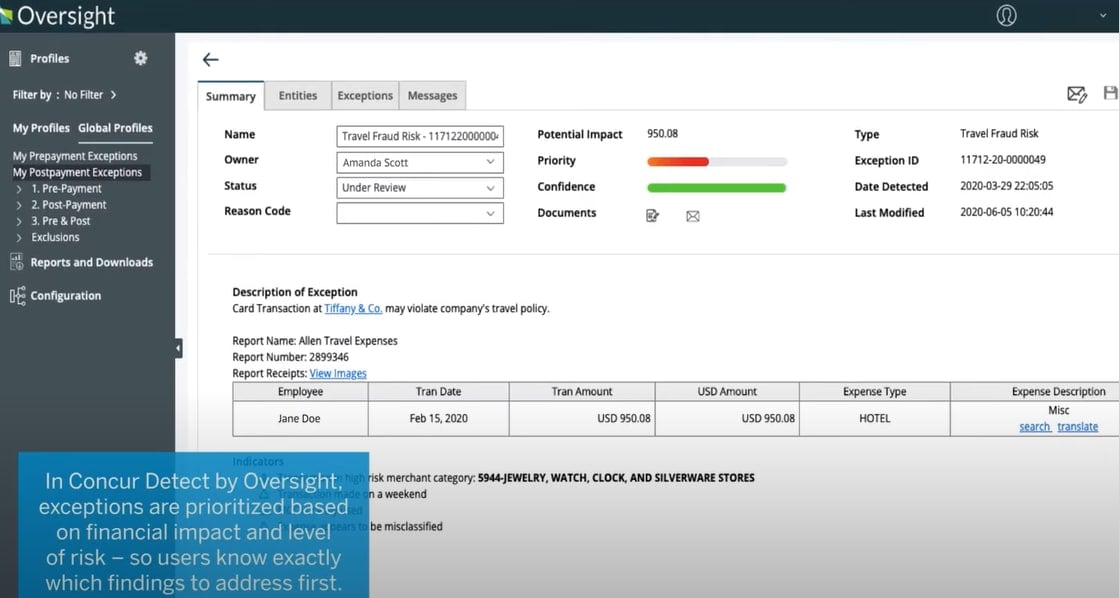
Task: Open the Documents envelope icon
Action: [692, 216]
